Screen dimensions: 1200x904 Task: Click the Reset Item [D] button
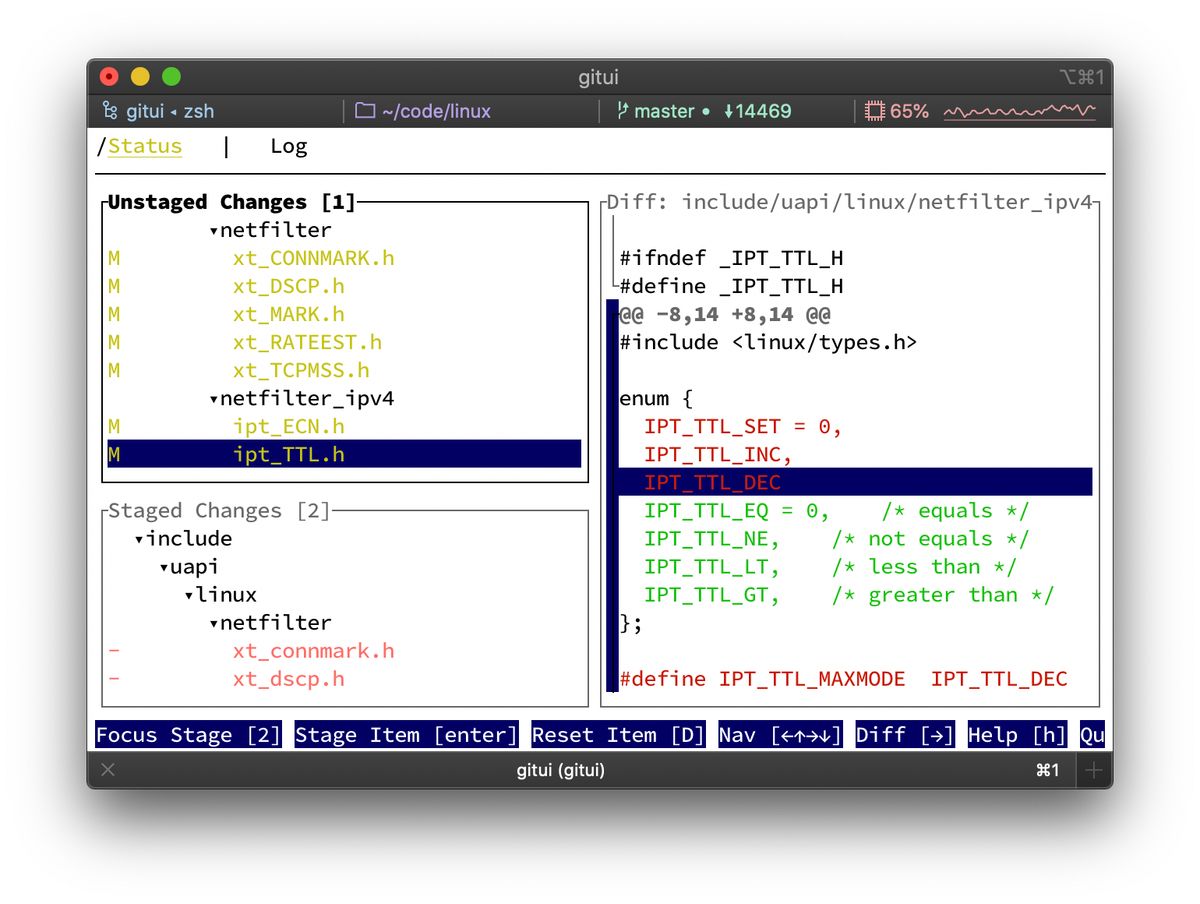point(618,735)
